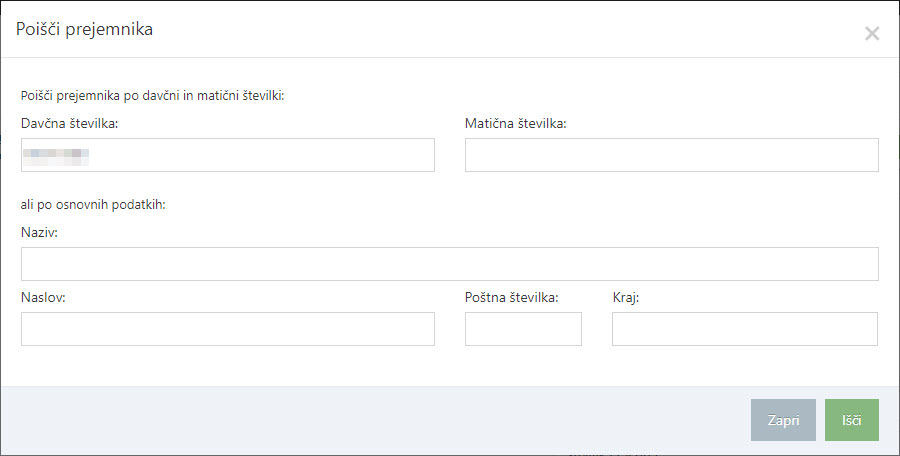Click the "po davčni in matični številki" instruction text
Viewport: 900px width, 456px height.
click(x=153, y=96)
